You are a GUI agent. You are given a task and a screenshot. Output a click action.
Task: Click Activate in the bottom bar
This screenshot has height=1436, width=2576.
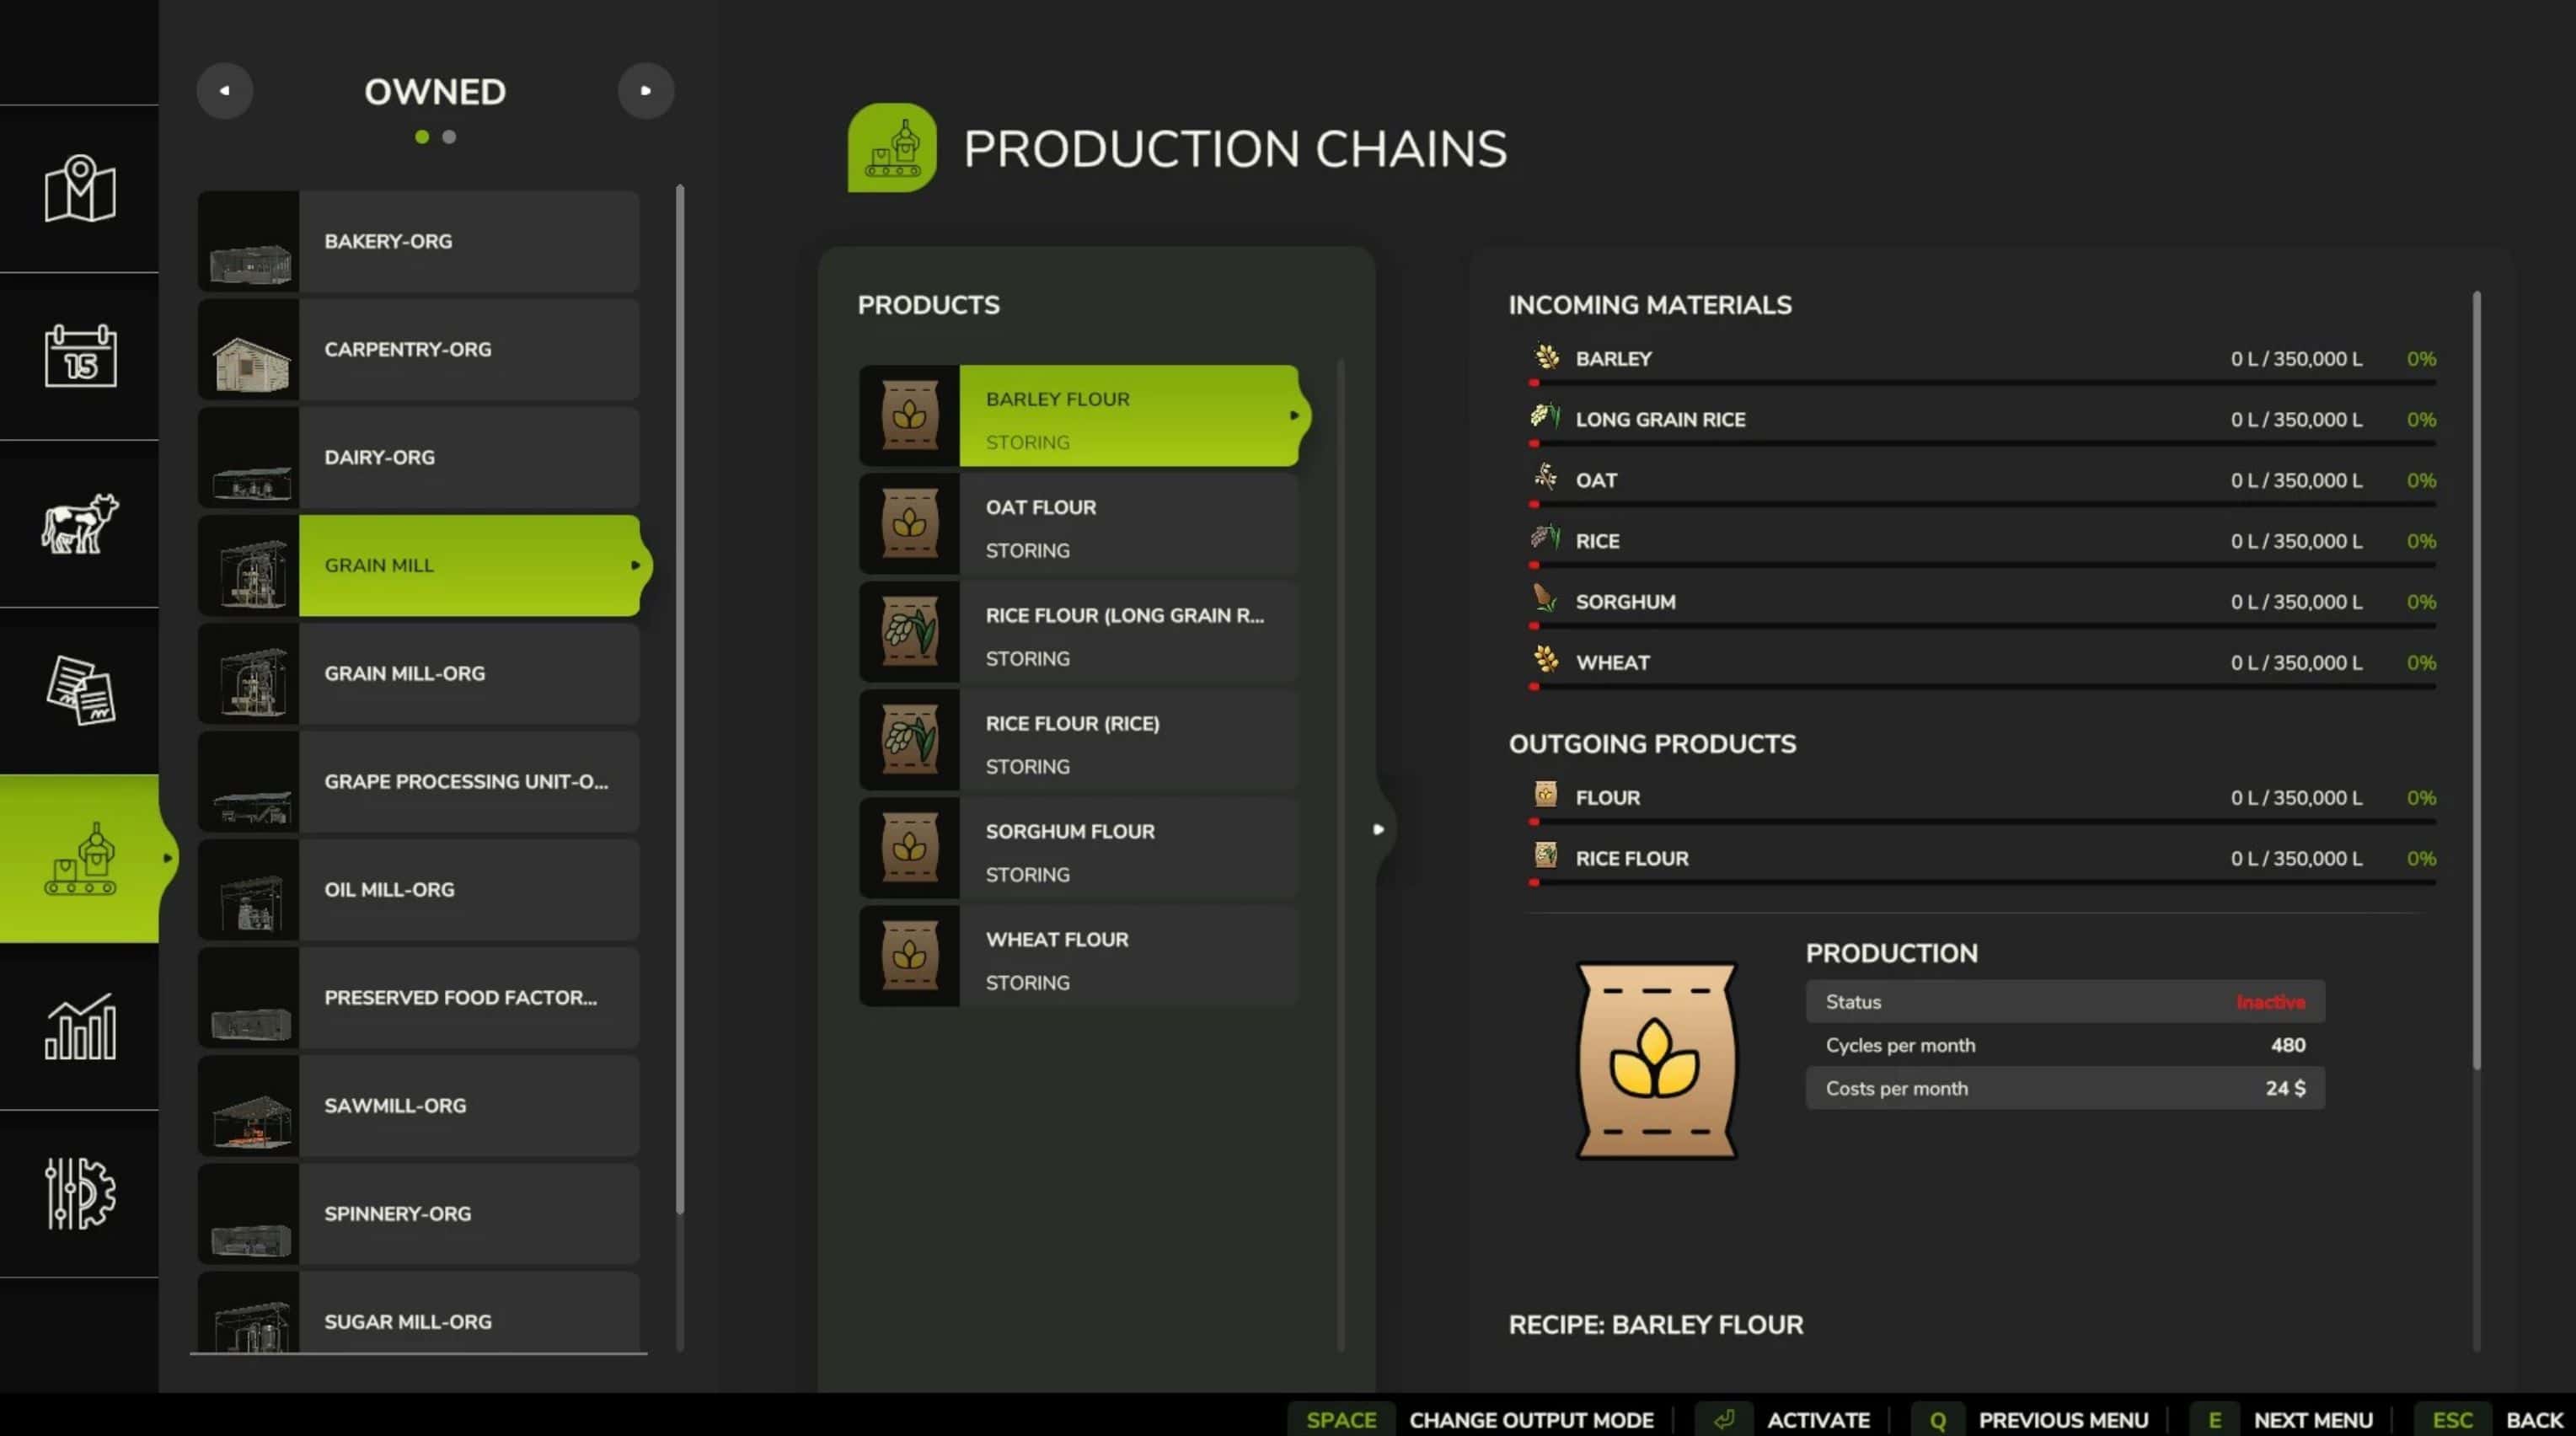(1817, 1420)
